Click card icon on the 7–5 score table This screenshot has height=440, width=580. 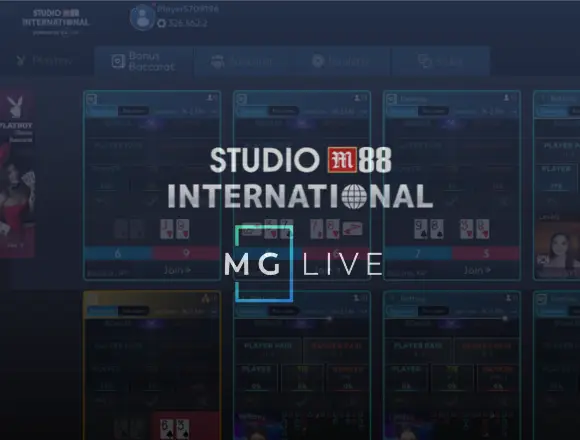391,99
